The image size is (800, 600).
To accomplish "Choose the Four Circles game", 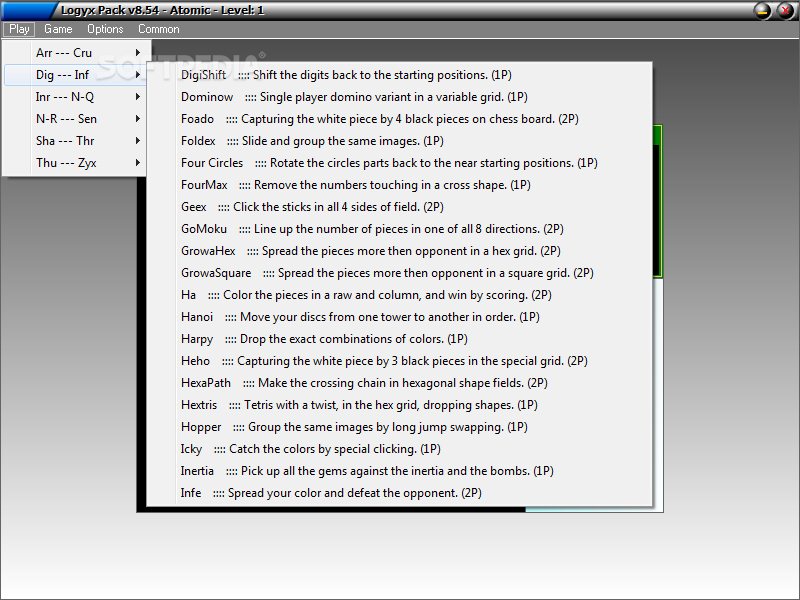I will click(x=399, y=162).
